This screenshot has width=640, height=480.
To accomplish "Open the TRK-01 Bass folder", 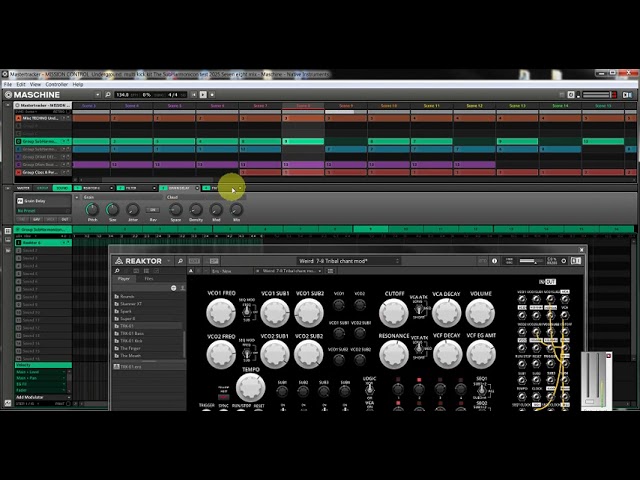I will click(148, 333).
